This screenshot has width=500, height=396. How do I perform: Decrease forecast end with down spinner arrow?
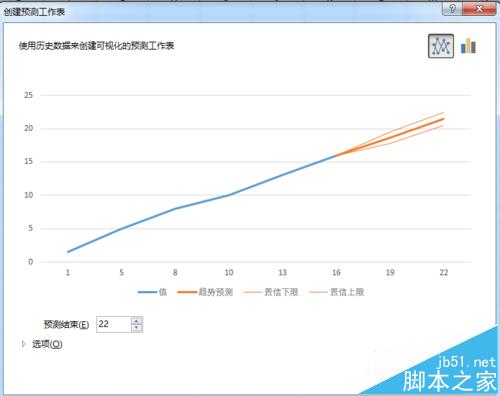[137, 328]
